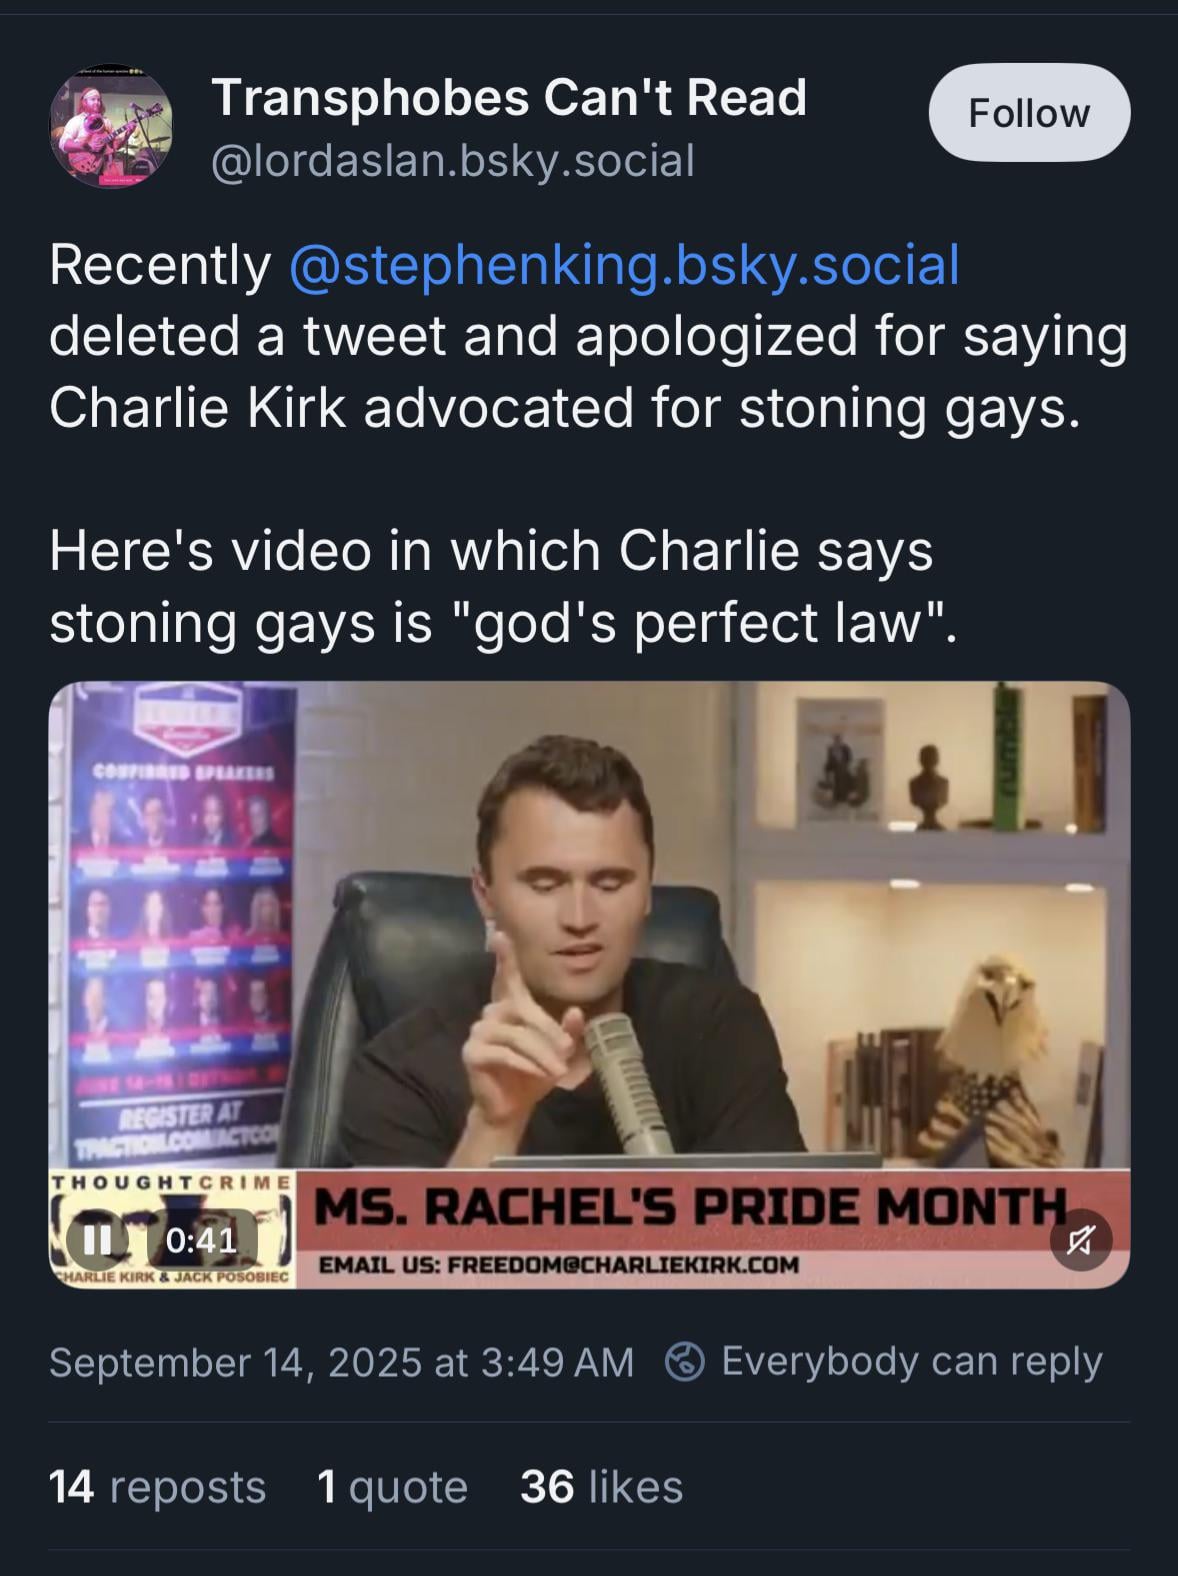
Task: Click the post text about the deleted tweet
Action: (588, 336)
